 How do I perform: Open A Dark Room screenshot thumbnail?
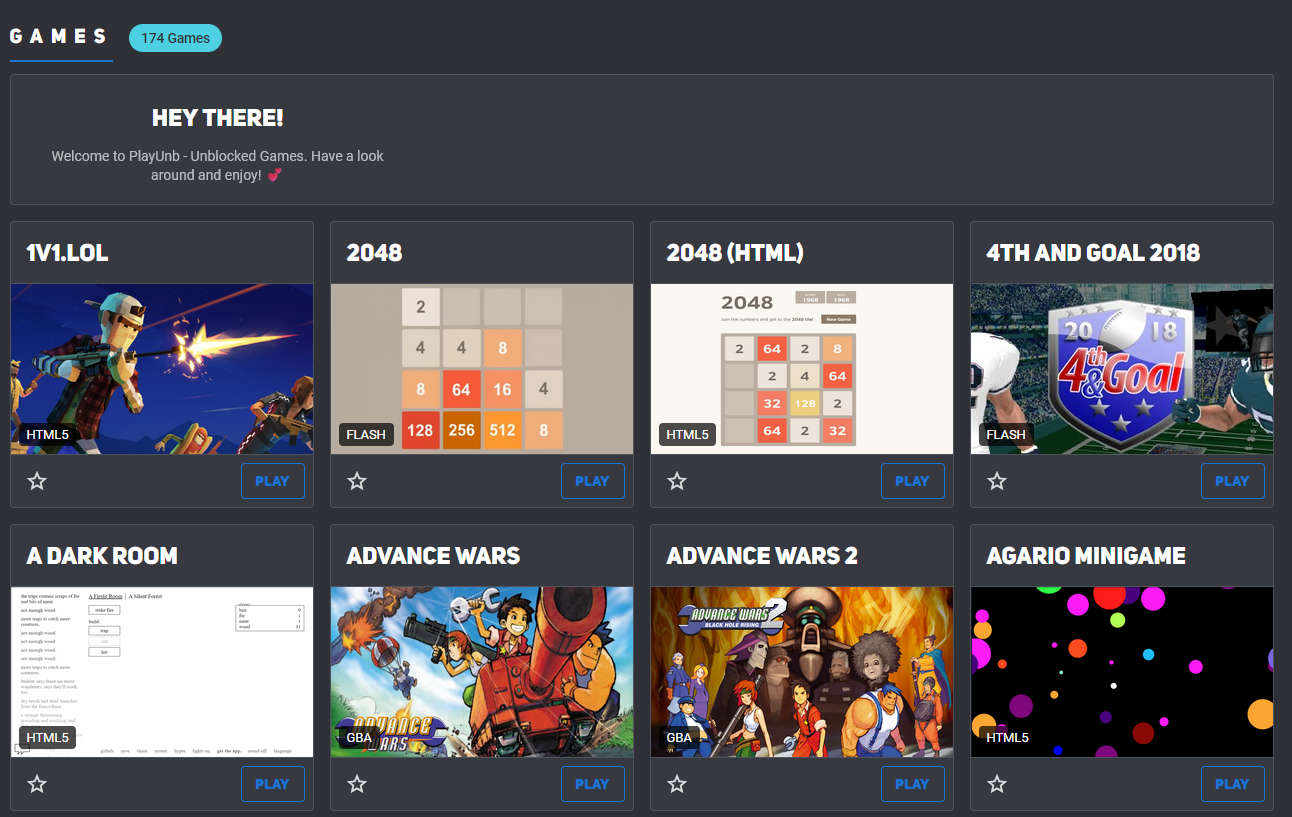162,672
